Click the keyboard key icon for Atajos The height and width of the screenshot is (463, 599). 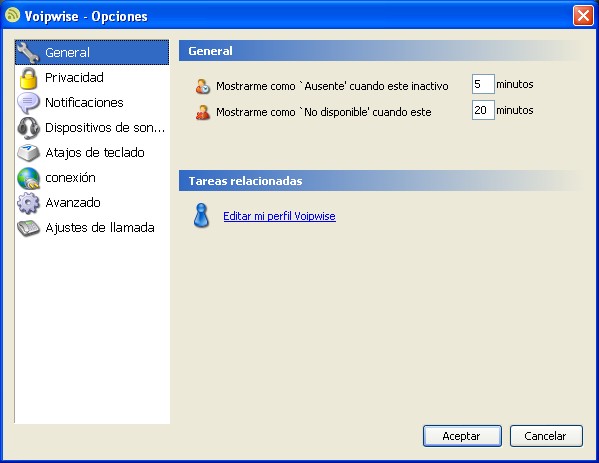point(28,153)
